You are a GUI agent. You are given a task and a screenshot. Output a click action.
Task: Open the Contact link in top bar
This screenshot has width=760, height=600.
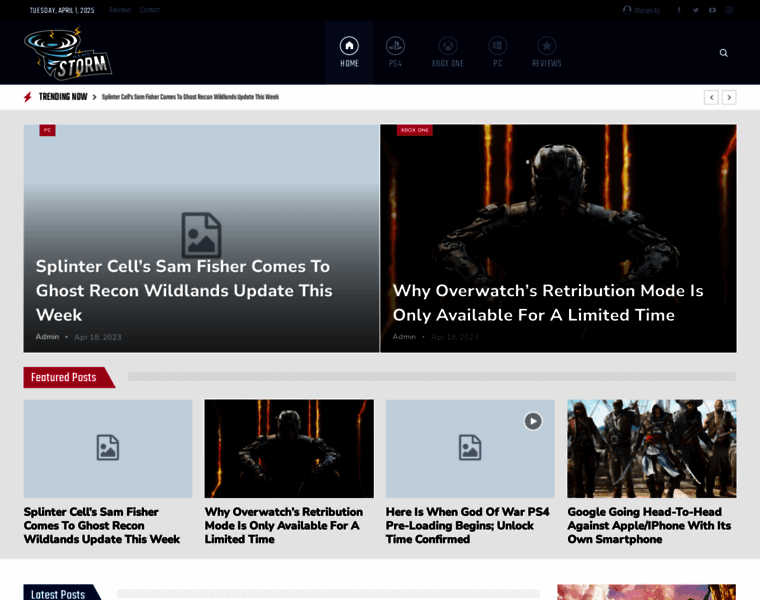tap(150, 10)
